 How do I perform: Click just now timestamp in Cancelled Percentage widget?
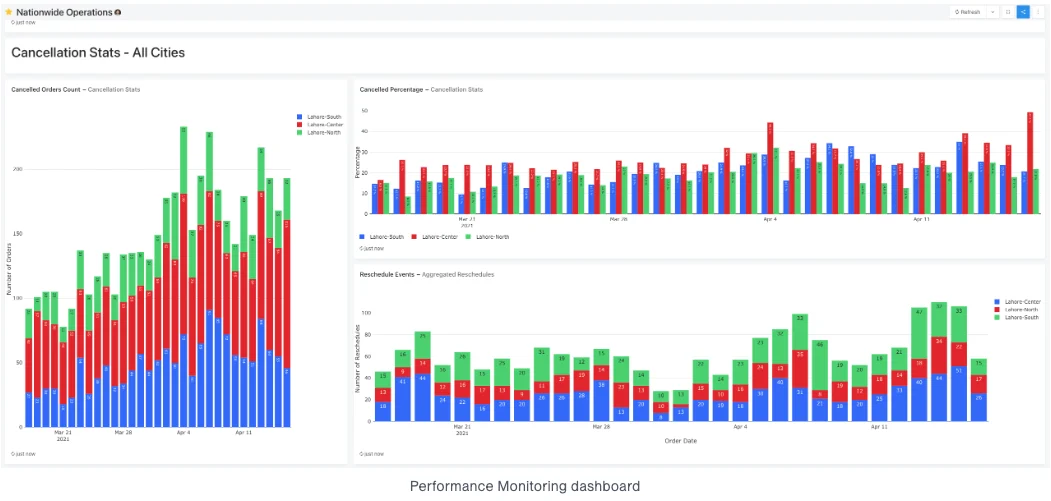[x=371, y=248]
